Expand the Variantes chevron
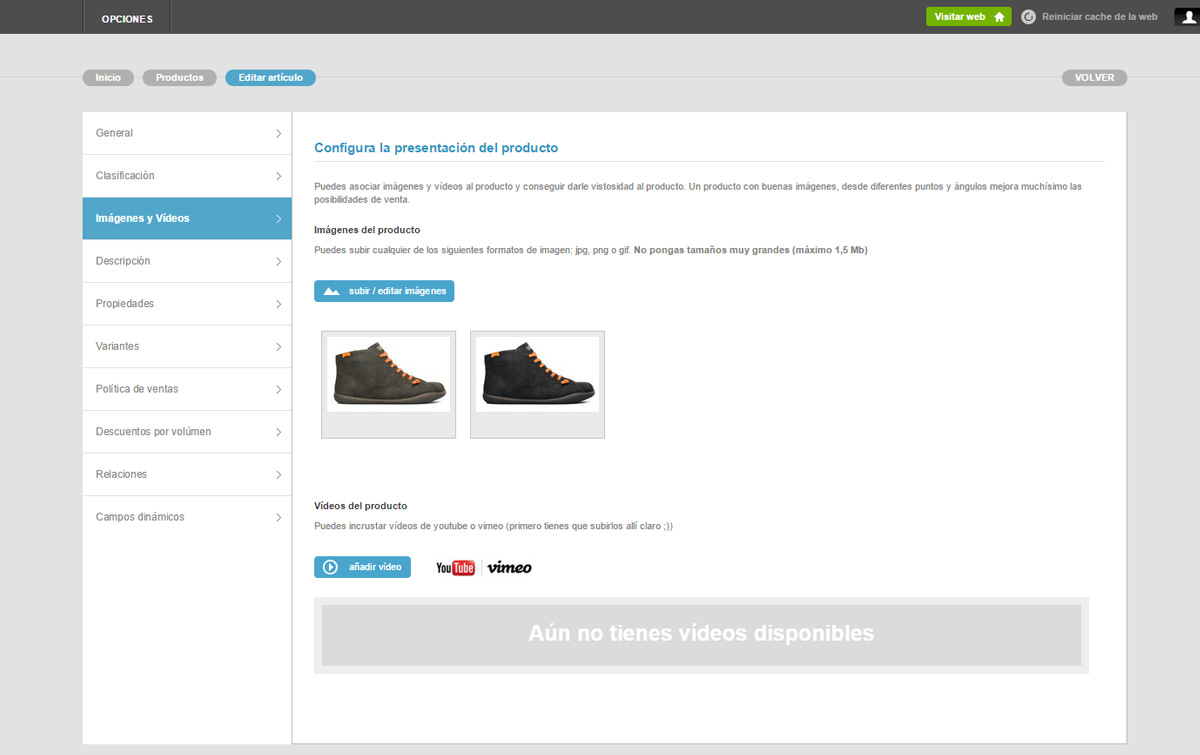1200x755 pixels. click(278, 347)
